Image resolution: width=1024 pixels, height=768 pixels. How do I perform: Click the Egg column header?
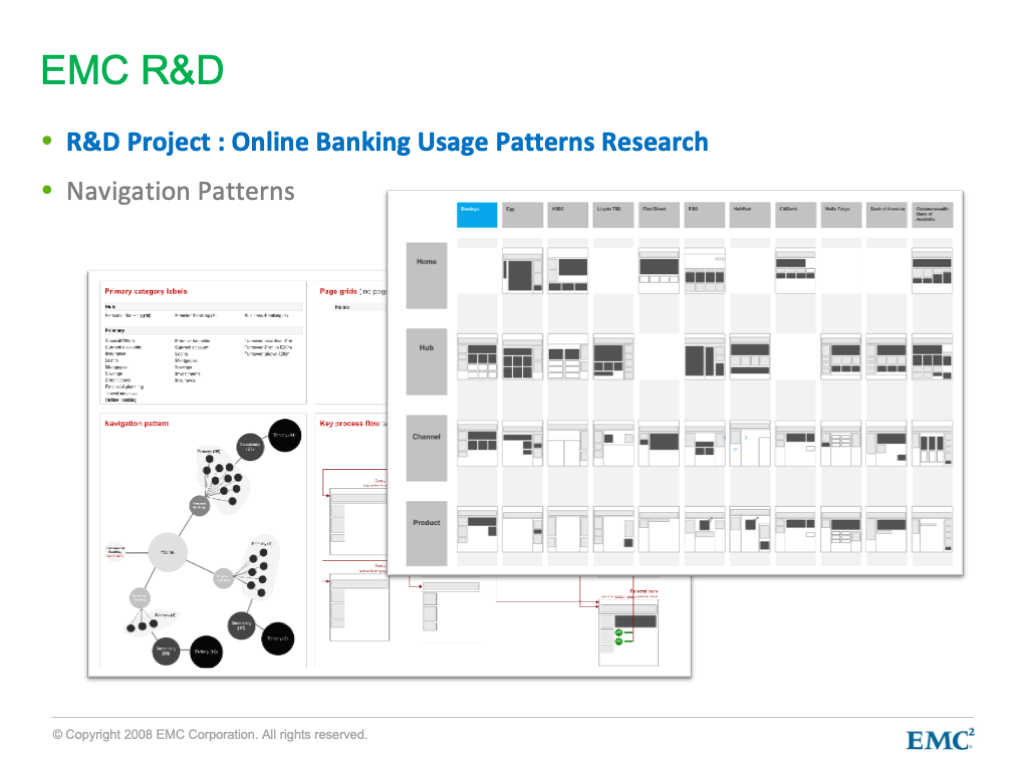tap(522, 215)
